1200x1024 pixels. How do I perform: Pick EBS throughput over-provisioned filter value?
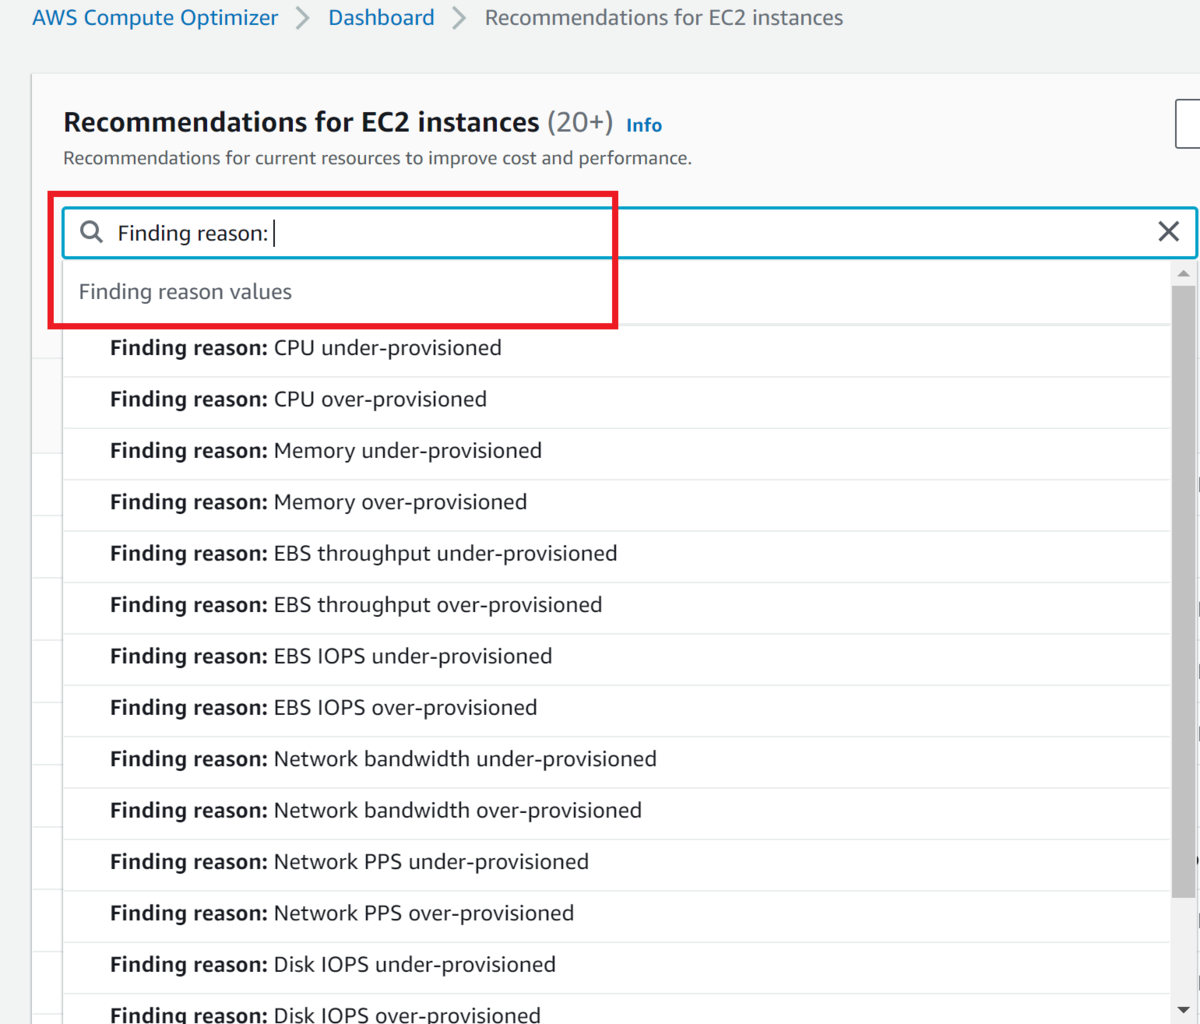tap(356, 605)
